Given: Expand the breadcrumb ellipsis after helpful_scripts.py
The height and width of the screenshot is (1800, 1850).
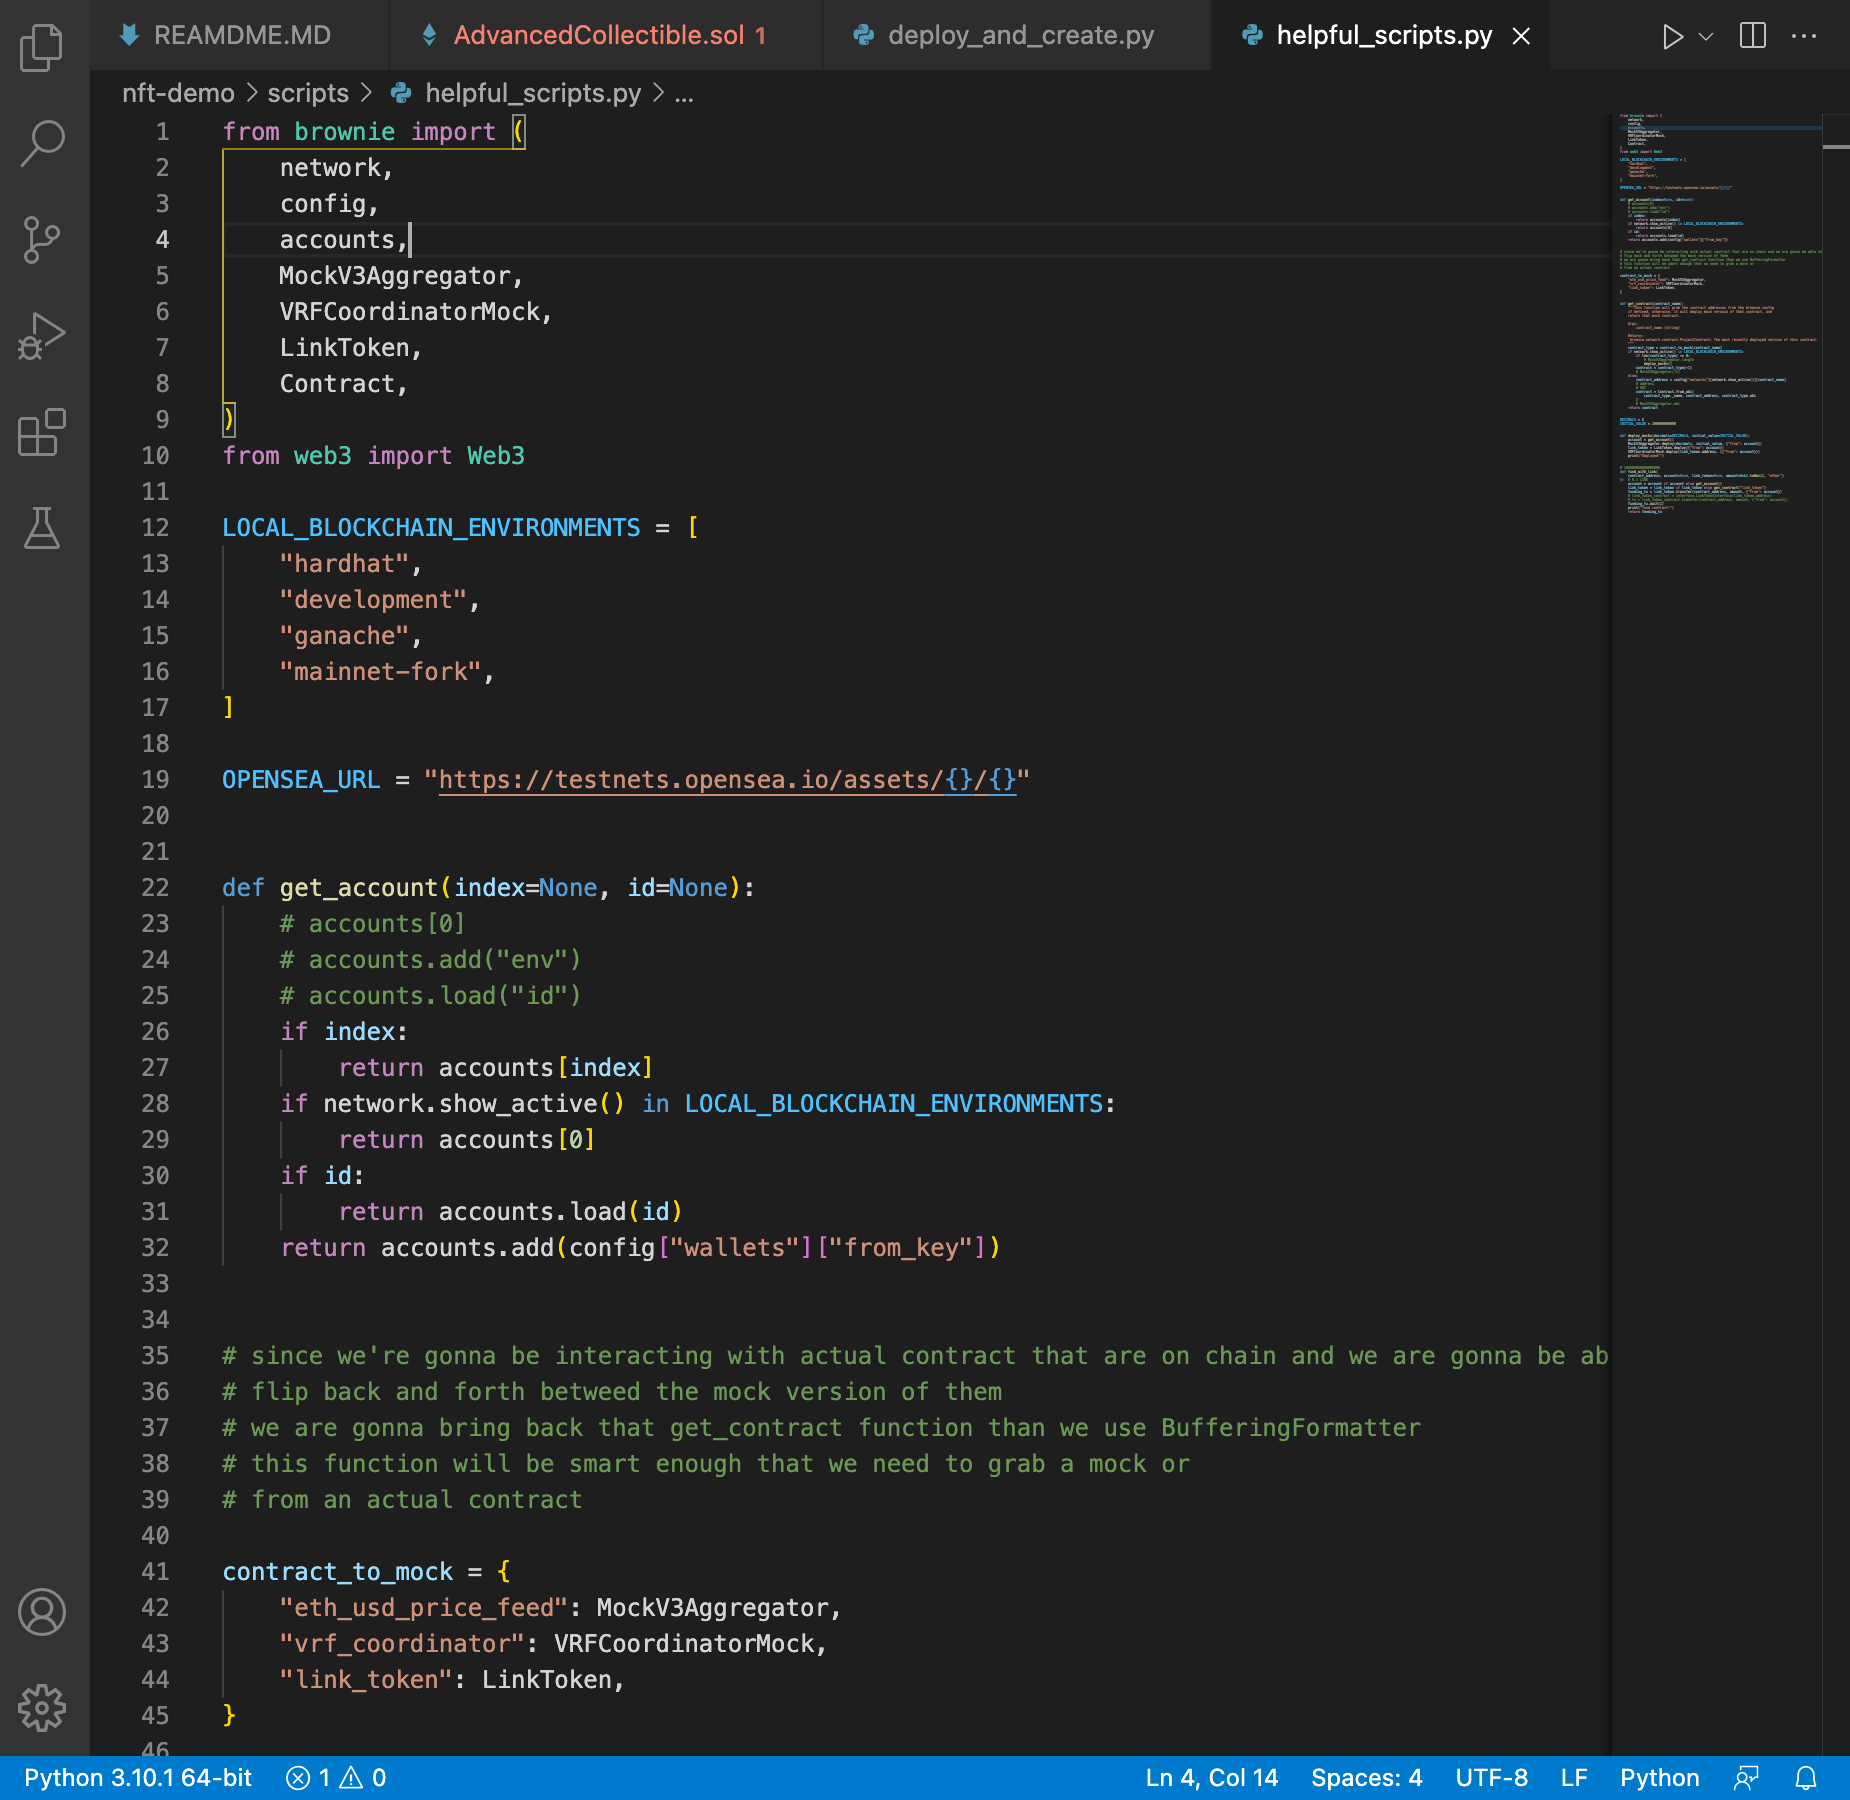Looking at the screenshot, I should pyautogui.click(x=684, y=93).
